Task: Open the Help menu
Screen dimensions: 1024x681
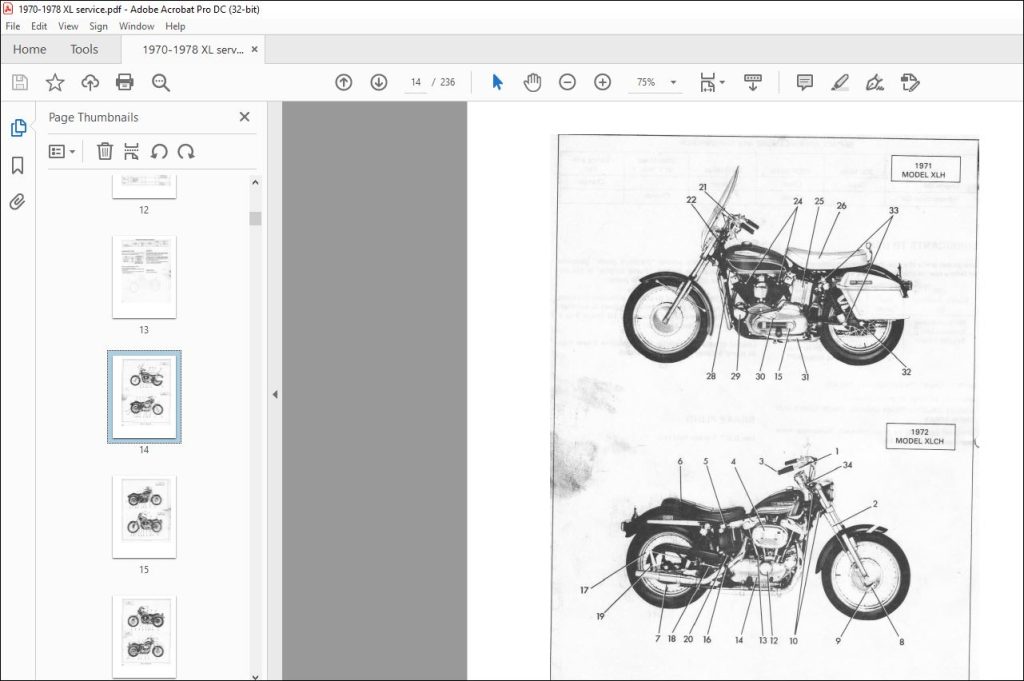Action: click(x=175, y=26)
